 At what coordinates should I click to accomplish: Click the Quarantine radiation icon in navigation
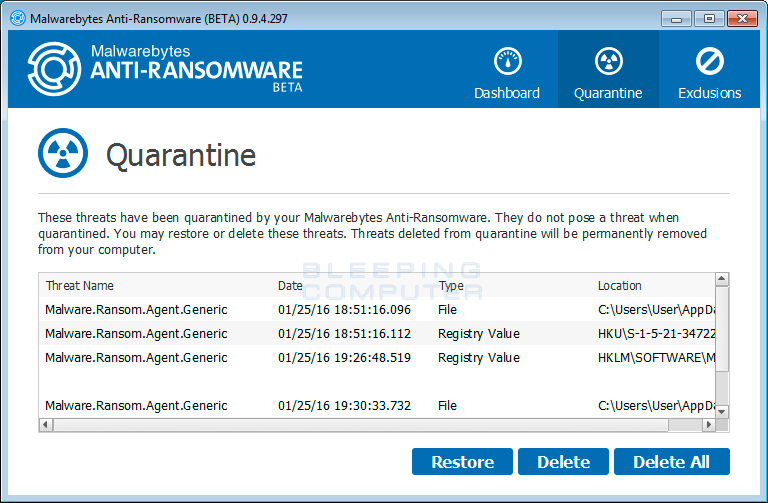click(607, 62)
